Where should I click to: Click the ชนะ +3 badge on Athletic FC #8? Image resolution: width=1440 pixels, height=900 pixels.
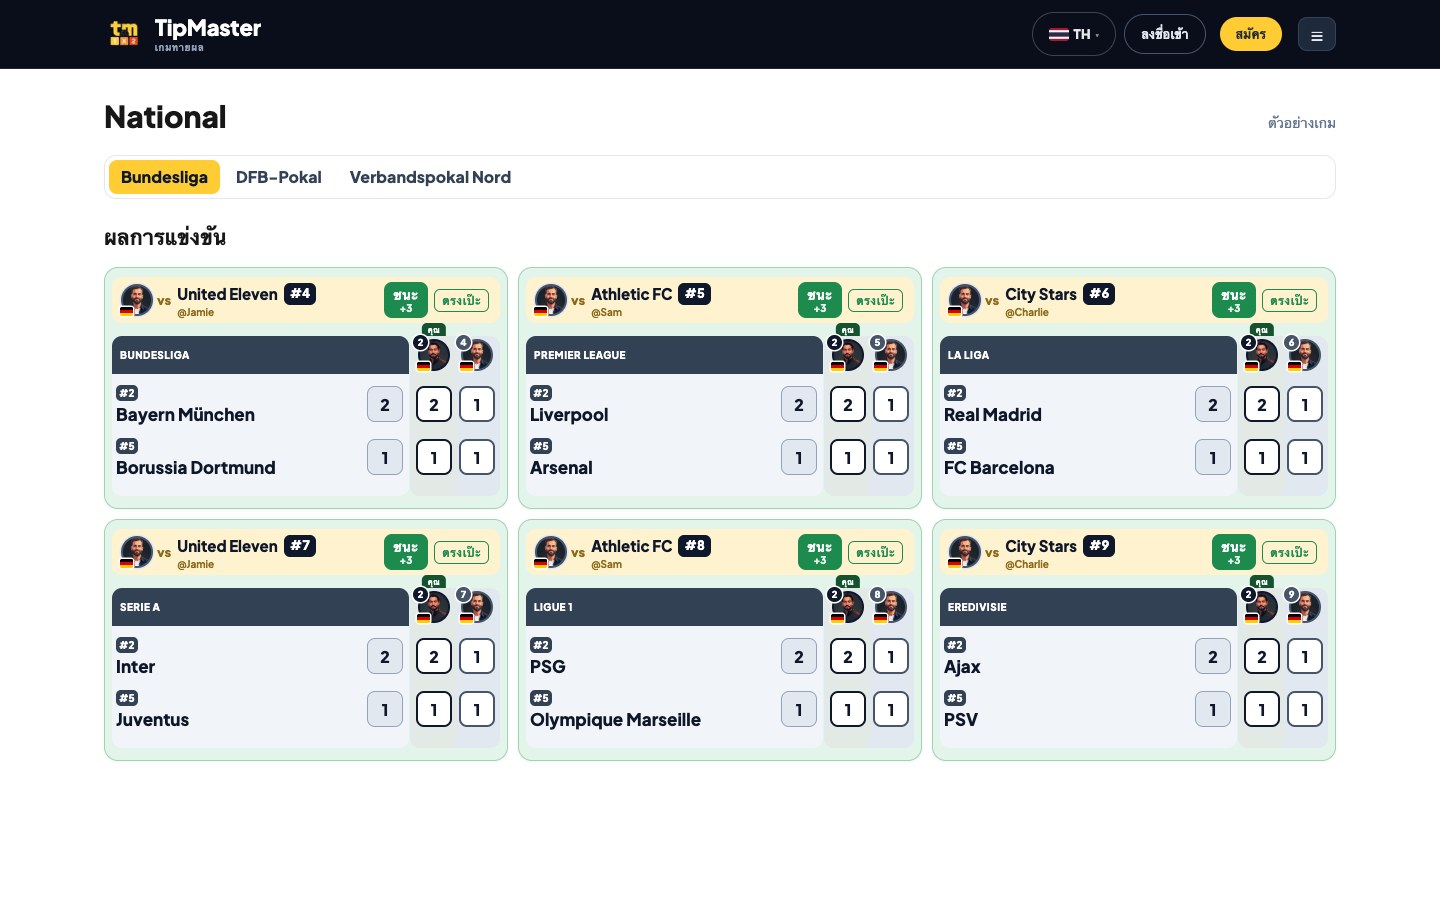(x=820, y=552)
